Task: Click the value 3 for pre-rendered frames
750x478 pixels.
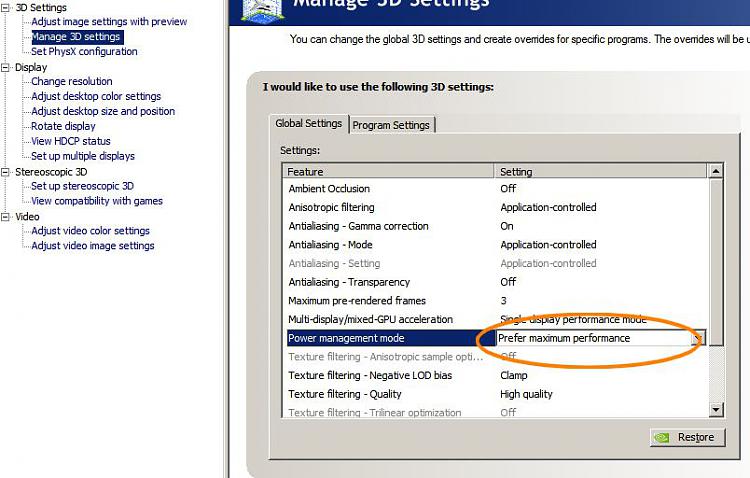Action: pyautogui.click(x=504, y=300)
